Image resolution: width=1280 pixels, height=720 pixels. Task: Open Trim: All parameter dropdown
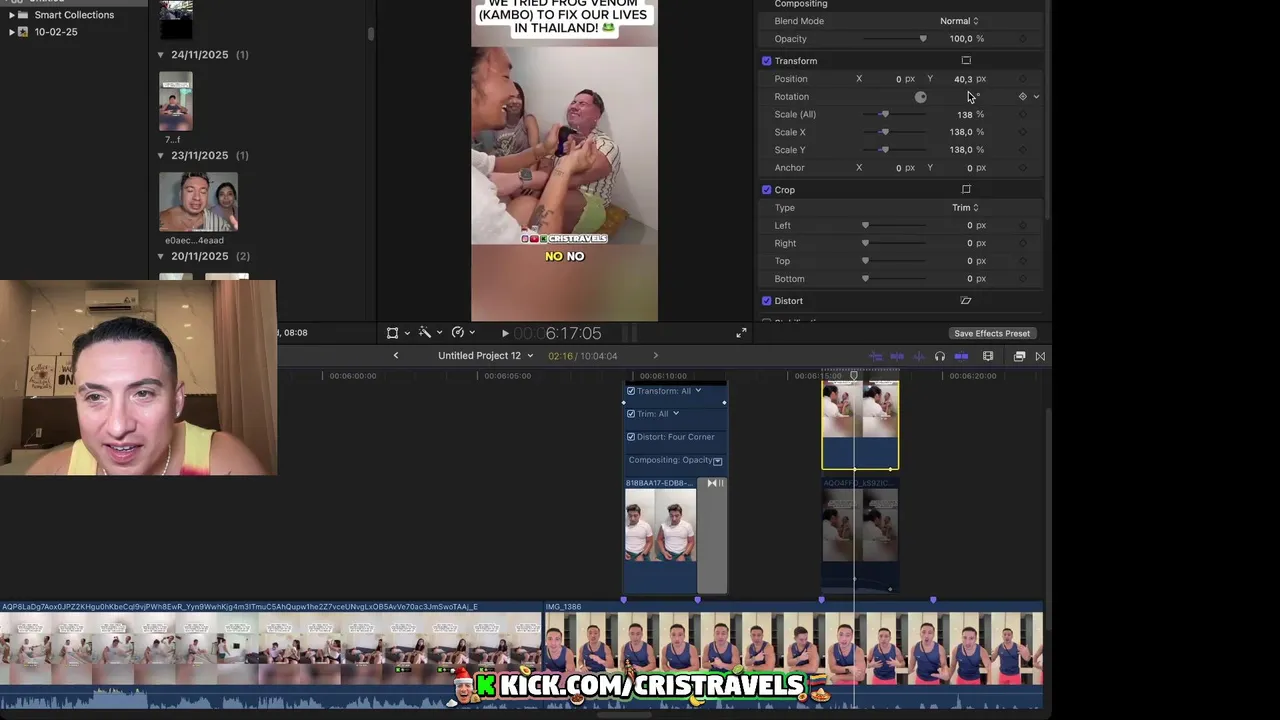coord(676,414)
